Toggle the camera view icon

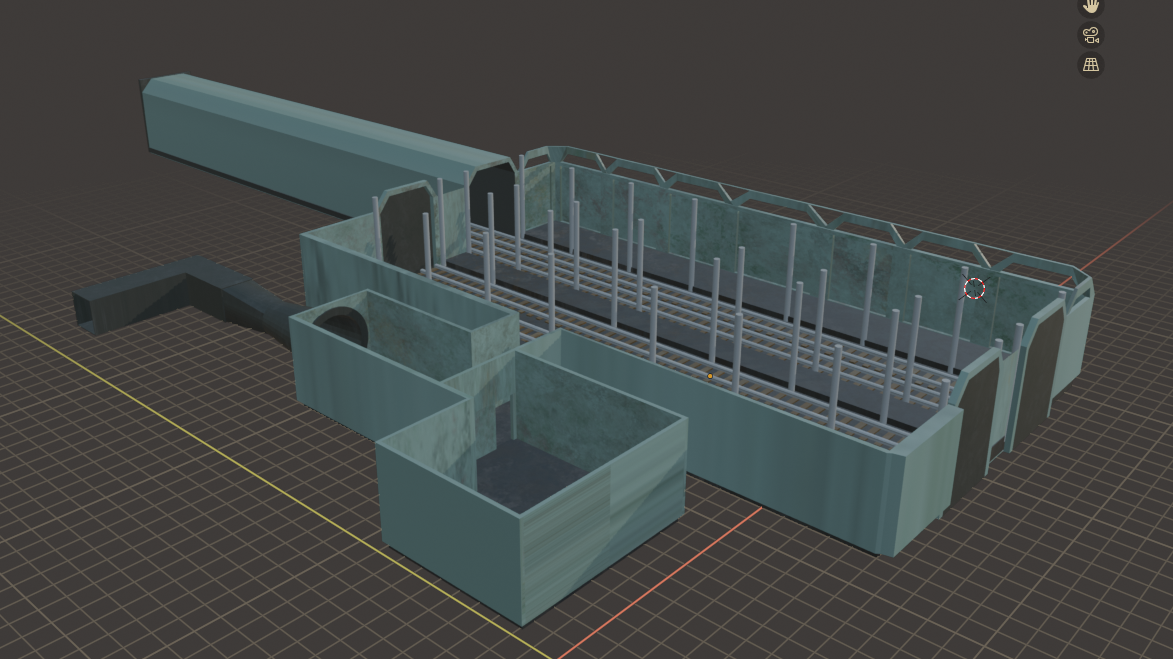[1091, 35]
